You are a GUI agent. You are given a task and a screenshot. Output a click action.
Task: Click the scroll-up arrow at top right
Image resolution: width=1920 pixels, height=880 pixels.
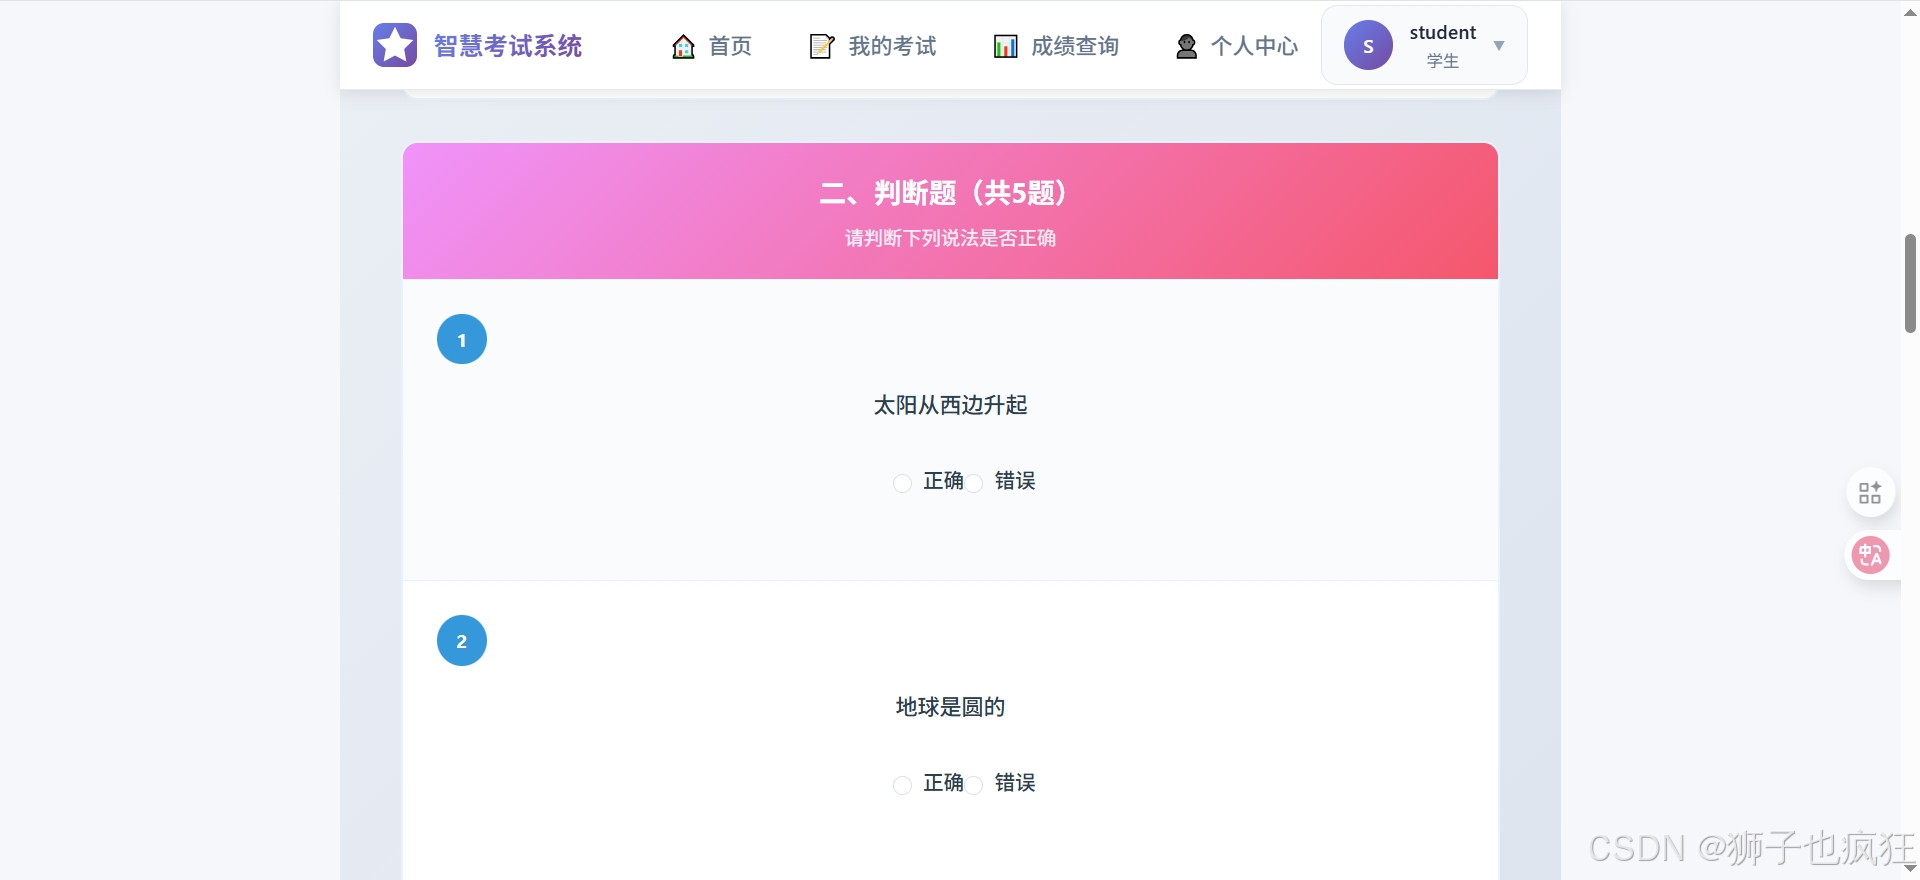tap(1908, 12)
